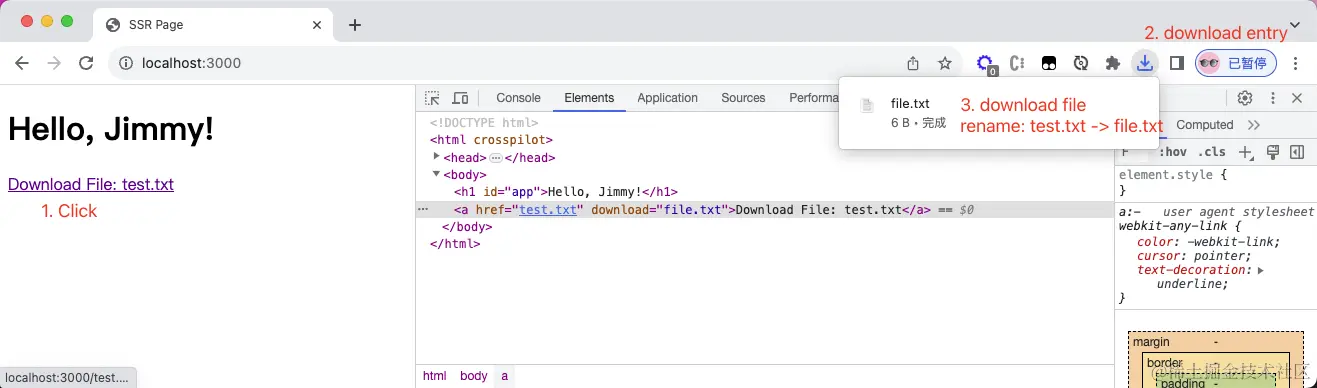The image size is (1317, 388).
Task: Open the Sources tab in DevTools
Action: click(743, 98)
